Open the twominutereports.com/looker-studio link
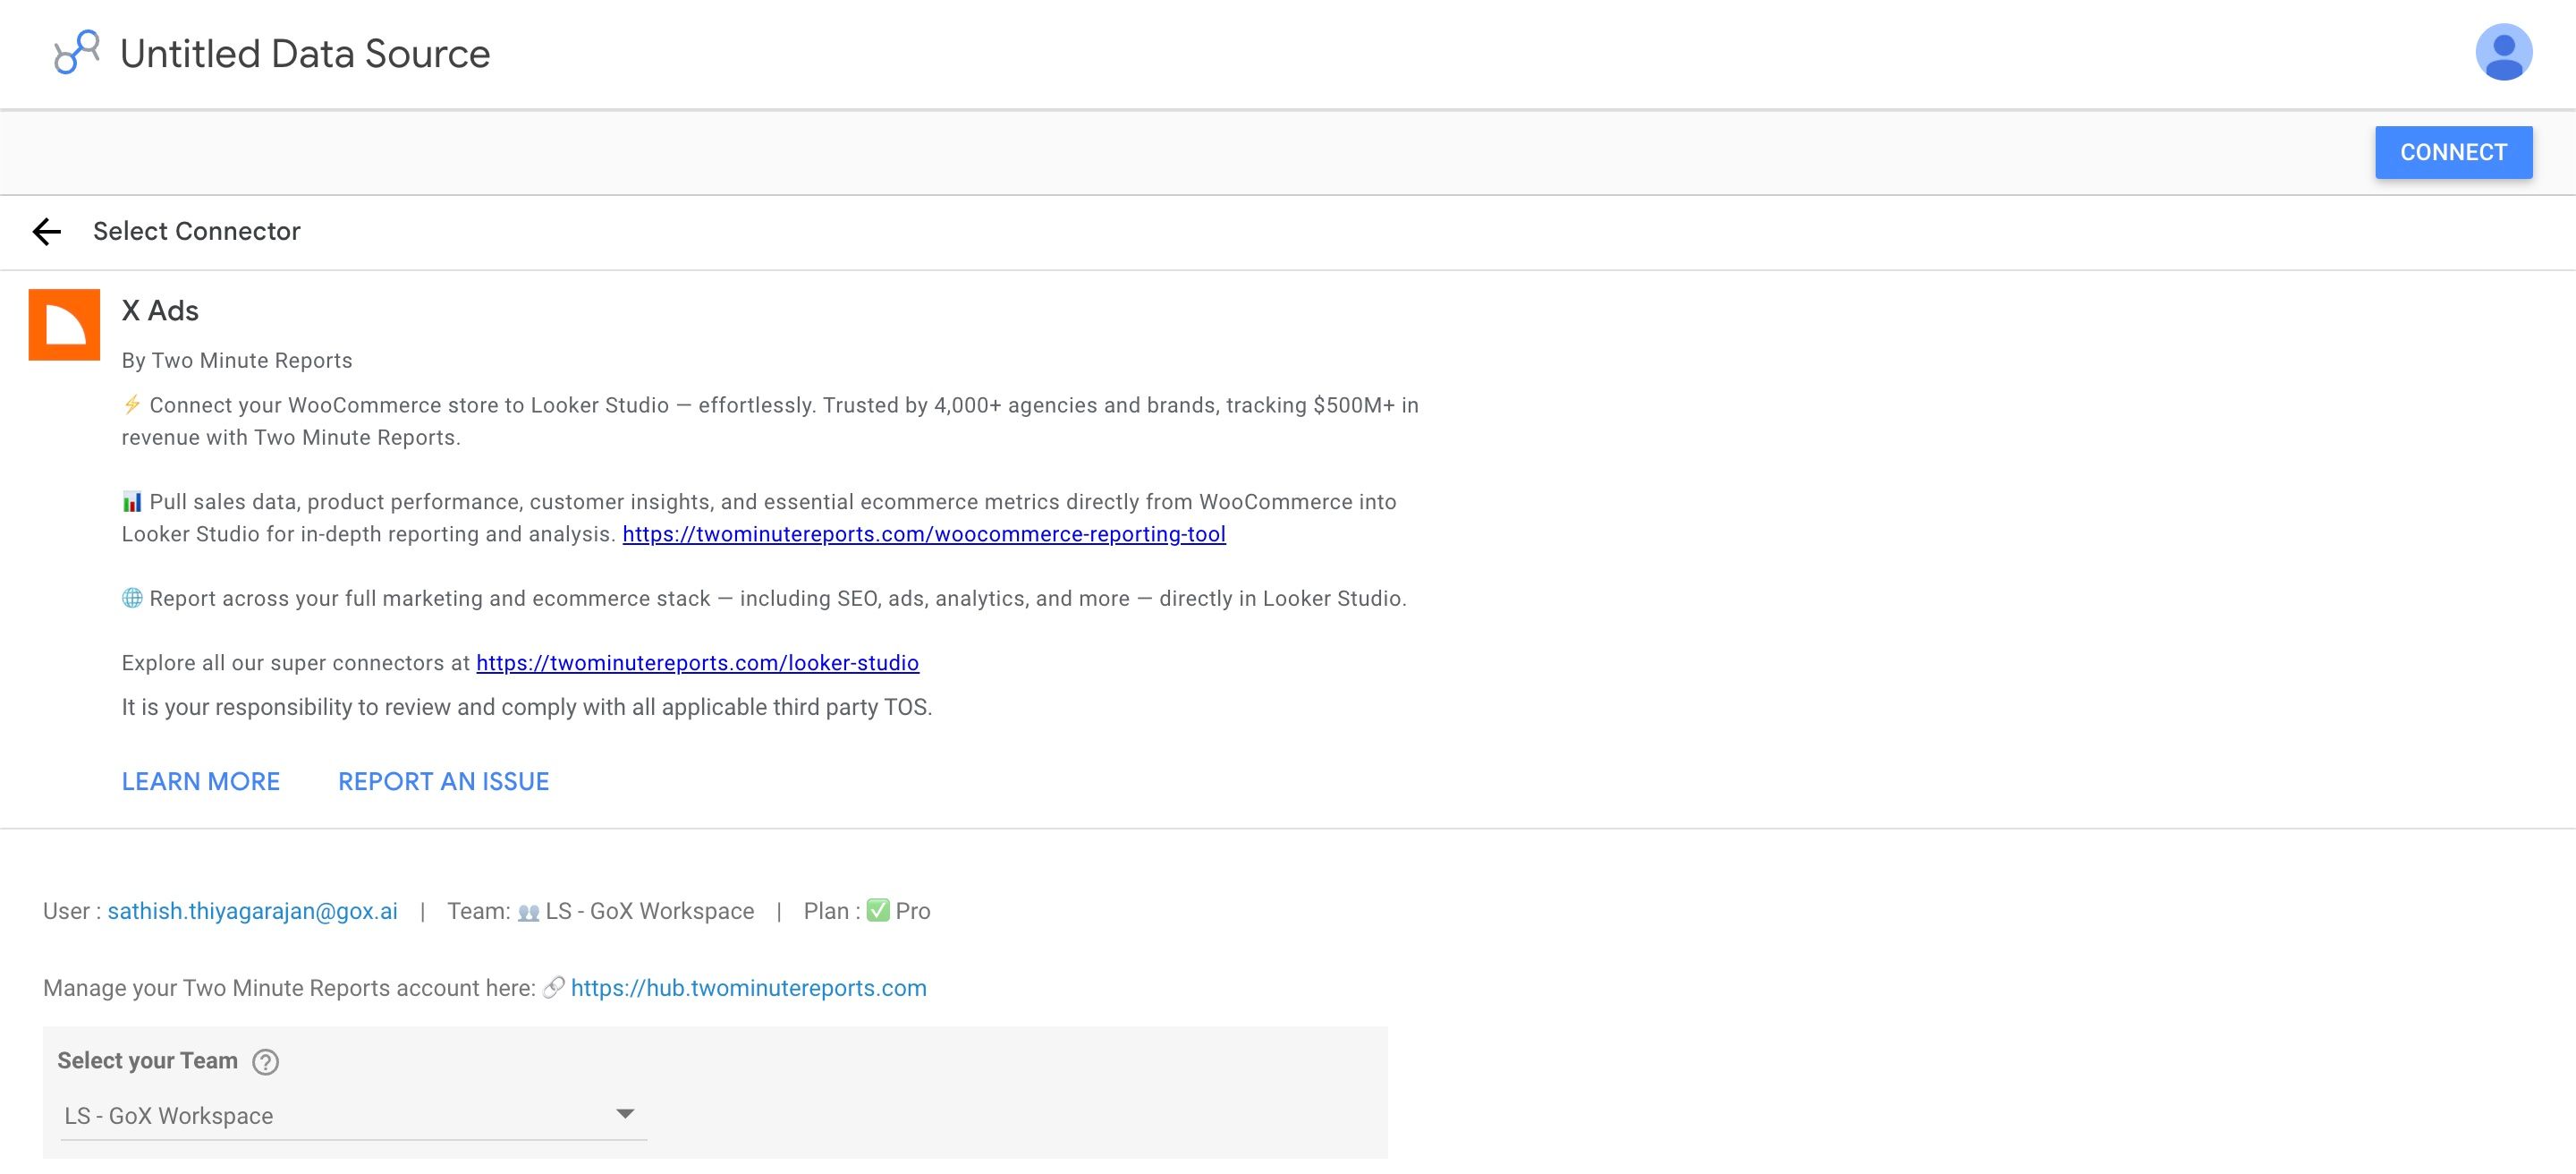This screenshot has height=1174, width=2576. [698, 662]
